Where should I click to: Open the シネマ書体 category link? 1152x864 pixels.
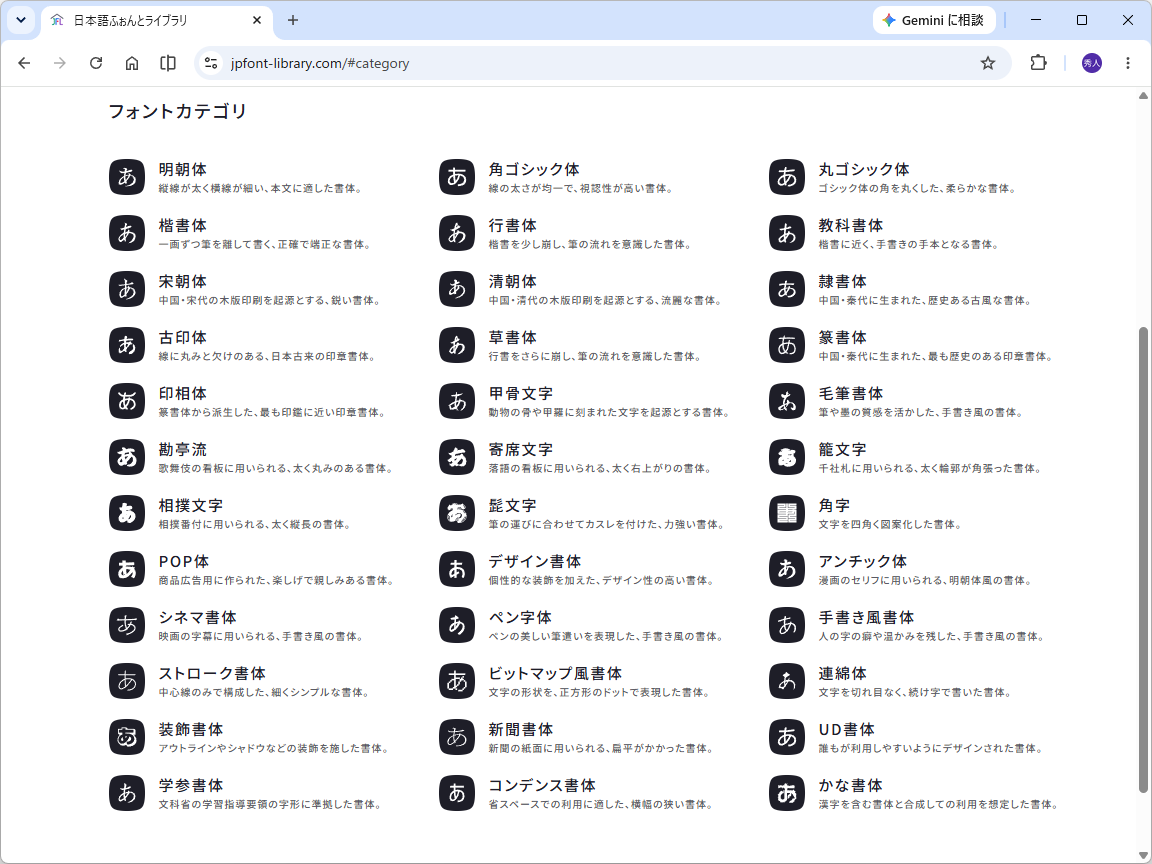point(198,617)
